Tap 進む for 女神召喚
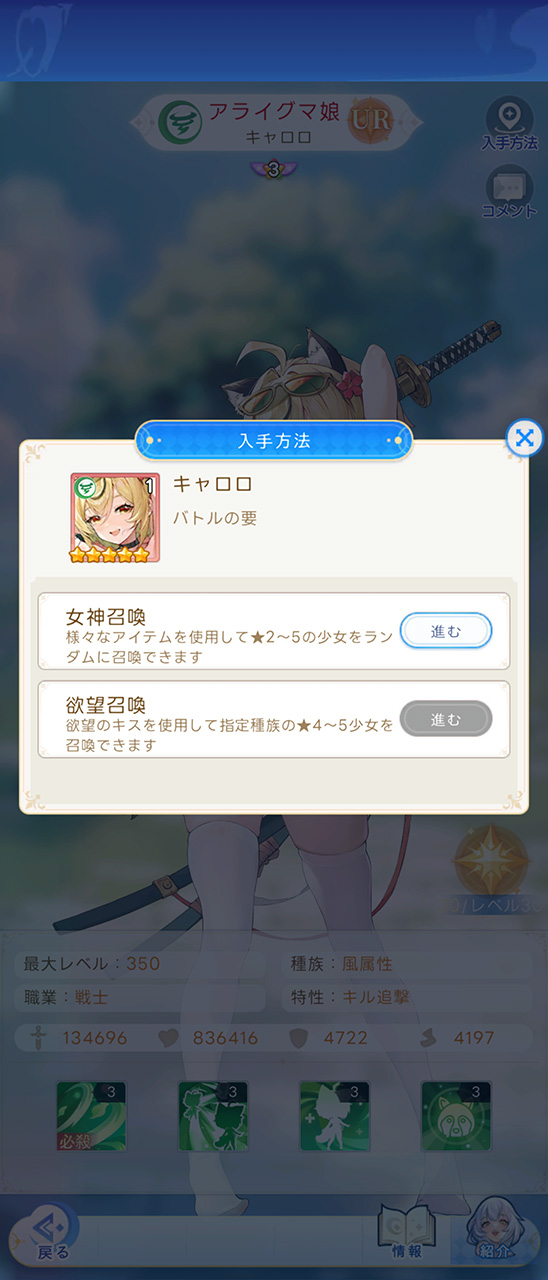This screenshot has height=1280, width=548. coord(446,631)
